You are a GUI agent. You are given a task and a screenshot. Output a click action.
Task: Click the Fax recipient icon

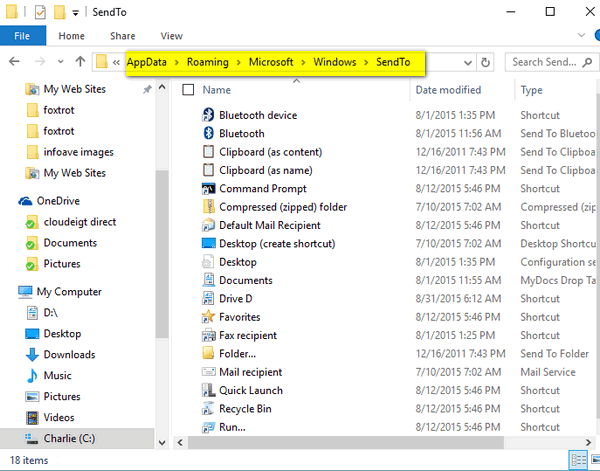[x=208, y=335]
